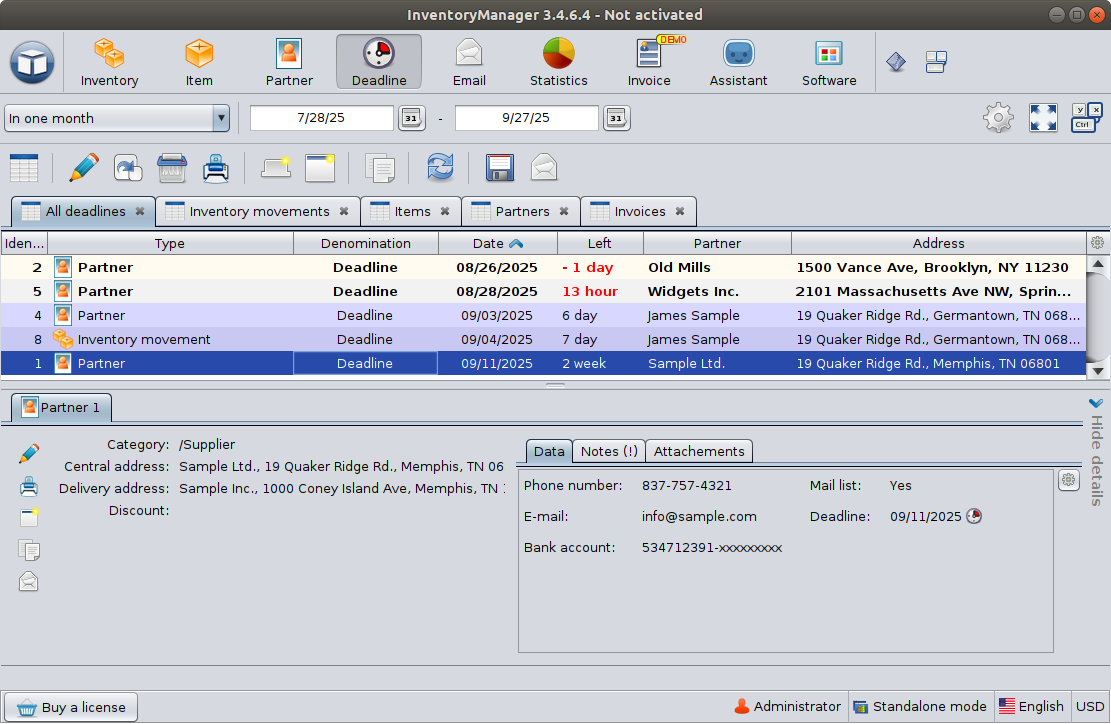This screenshot has width=1111, height=724.
Task: Refresh the deadlines list with the refresh icon
Action: coord(440,169)
